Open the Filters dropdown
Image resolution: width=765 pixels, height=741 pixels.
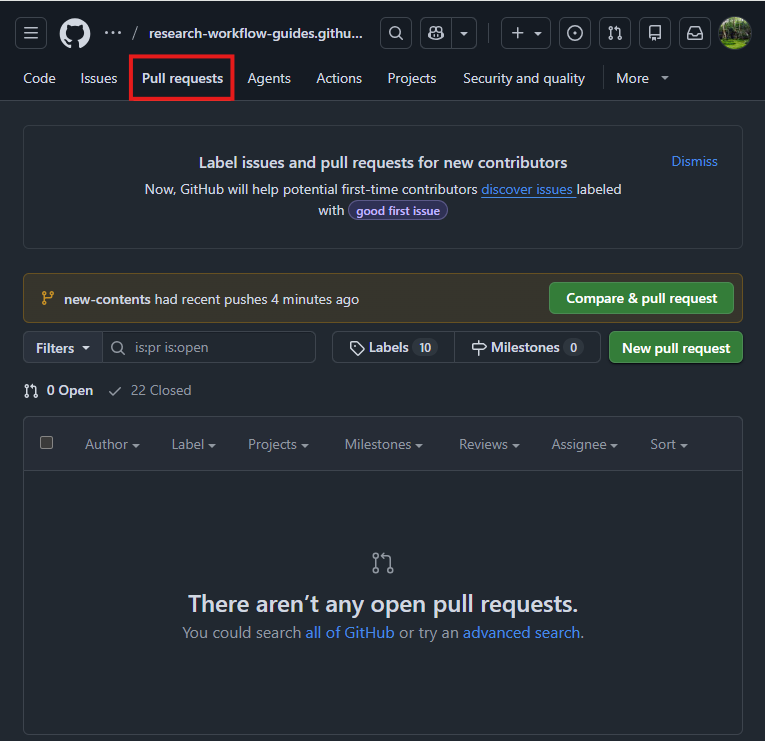pos(63,348)
